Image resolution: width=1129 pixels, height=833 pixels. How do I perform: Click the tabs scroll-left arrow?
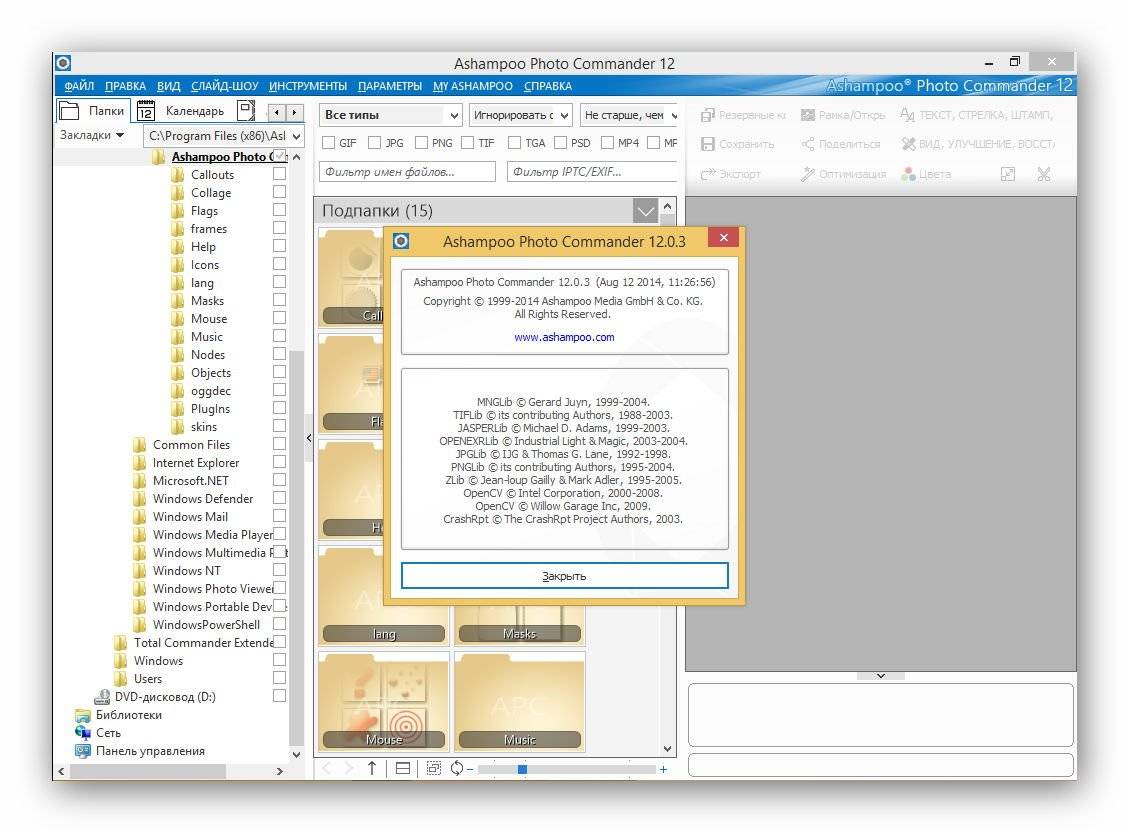pyautogui.click(x=276, y=112)
